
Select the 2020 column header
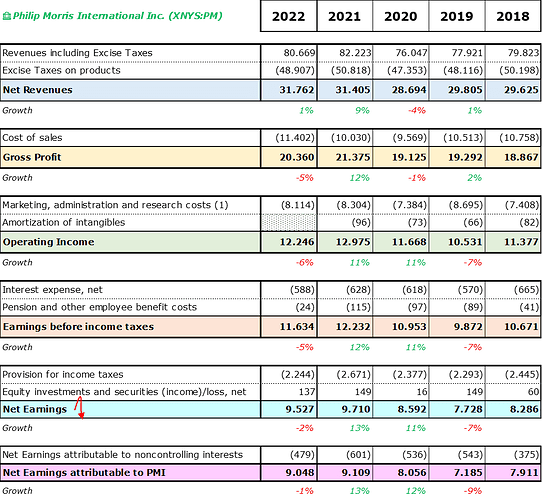(401, 16)
